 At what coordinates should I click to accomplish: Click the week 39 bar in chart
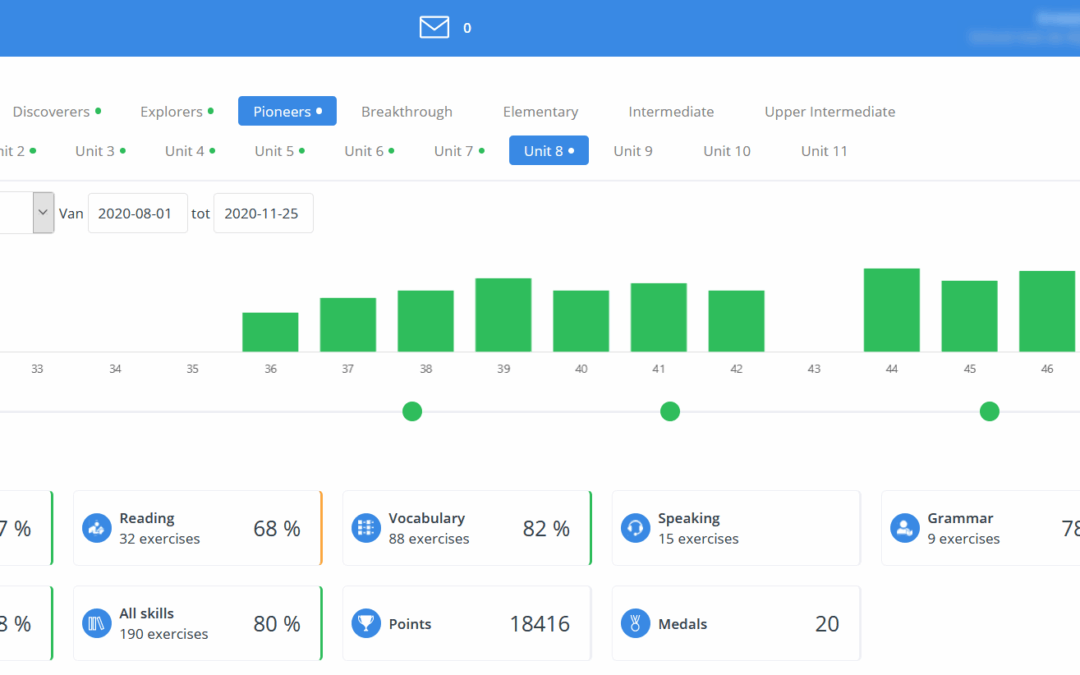click(x=503, y=315)
